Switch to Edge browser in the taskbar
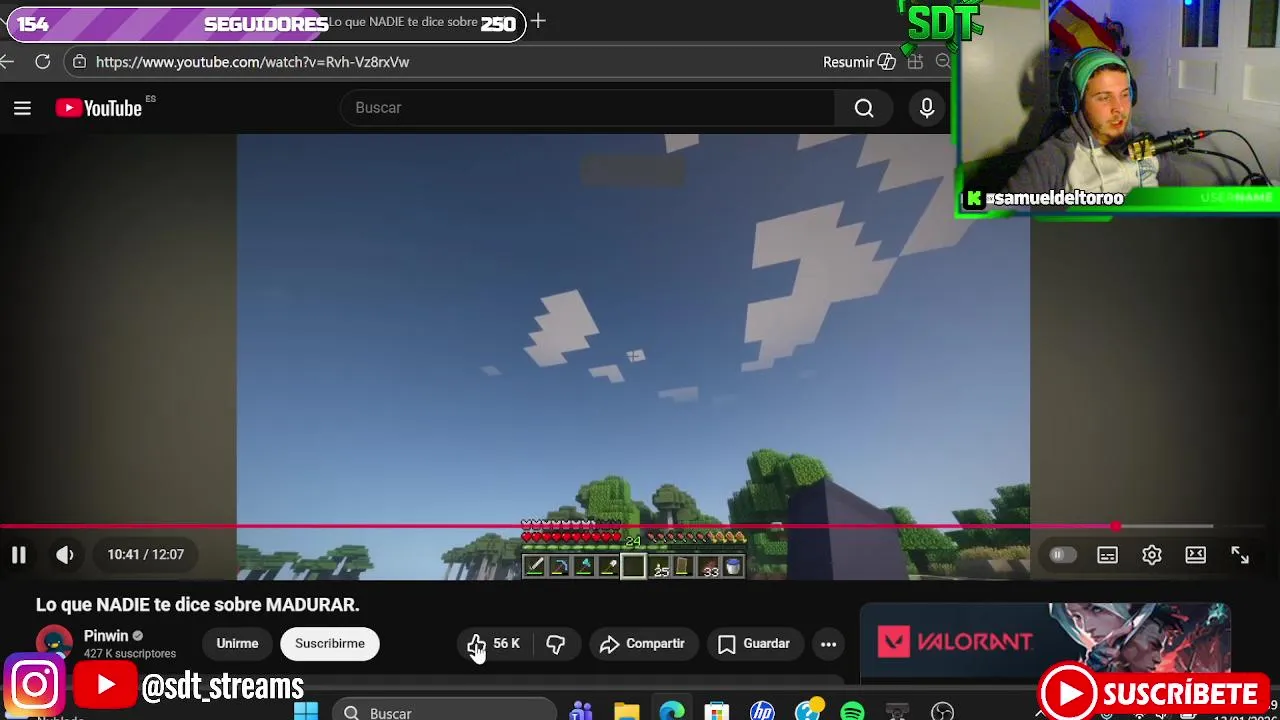 point(672,712)
